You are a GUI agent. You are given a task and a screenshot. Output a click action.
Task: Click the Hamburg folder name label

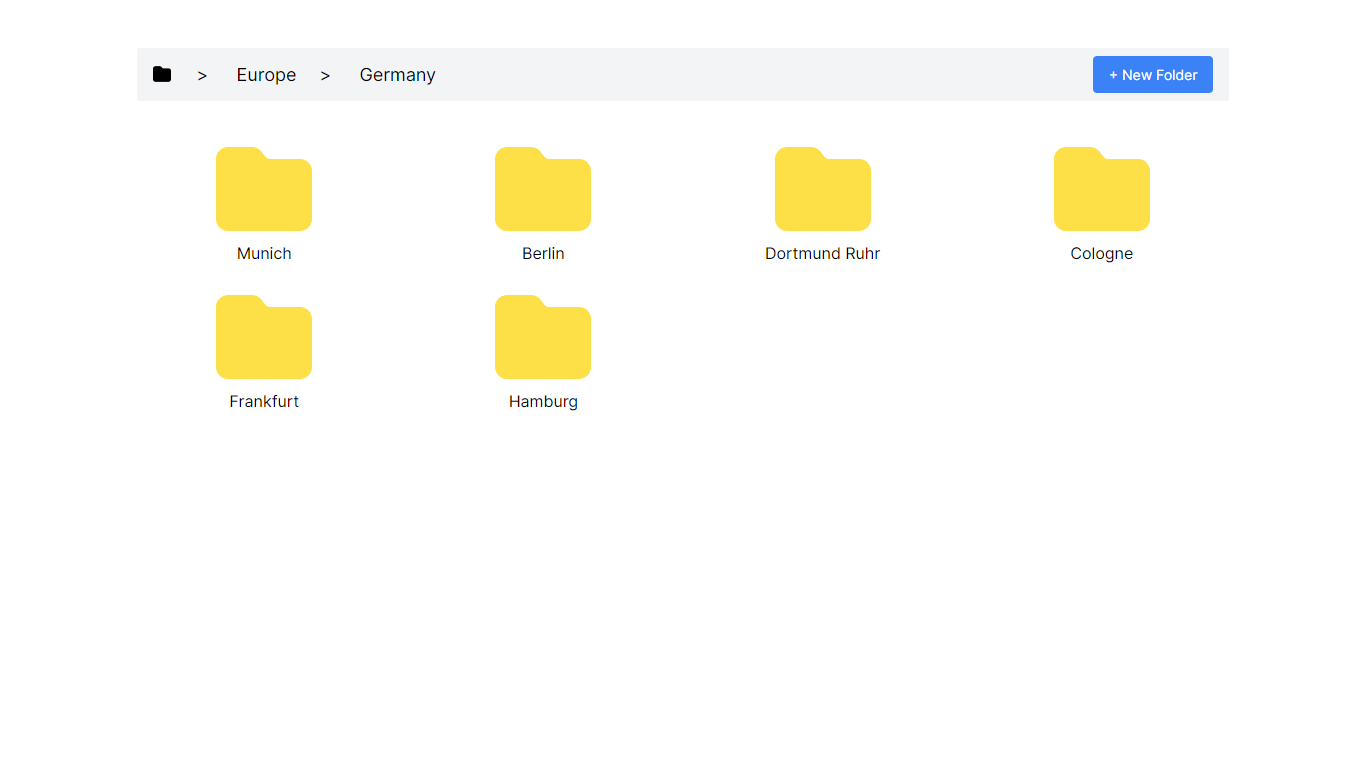[543, 402]
